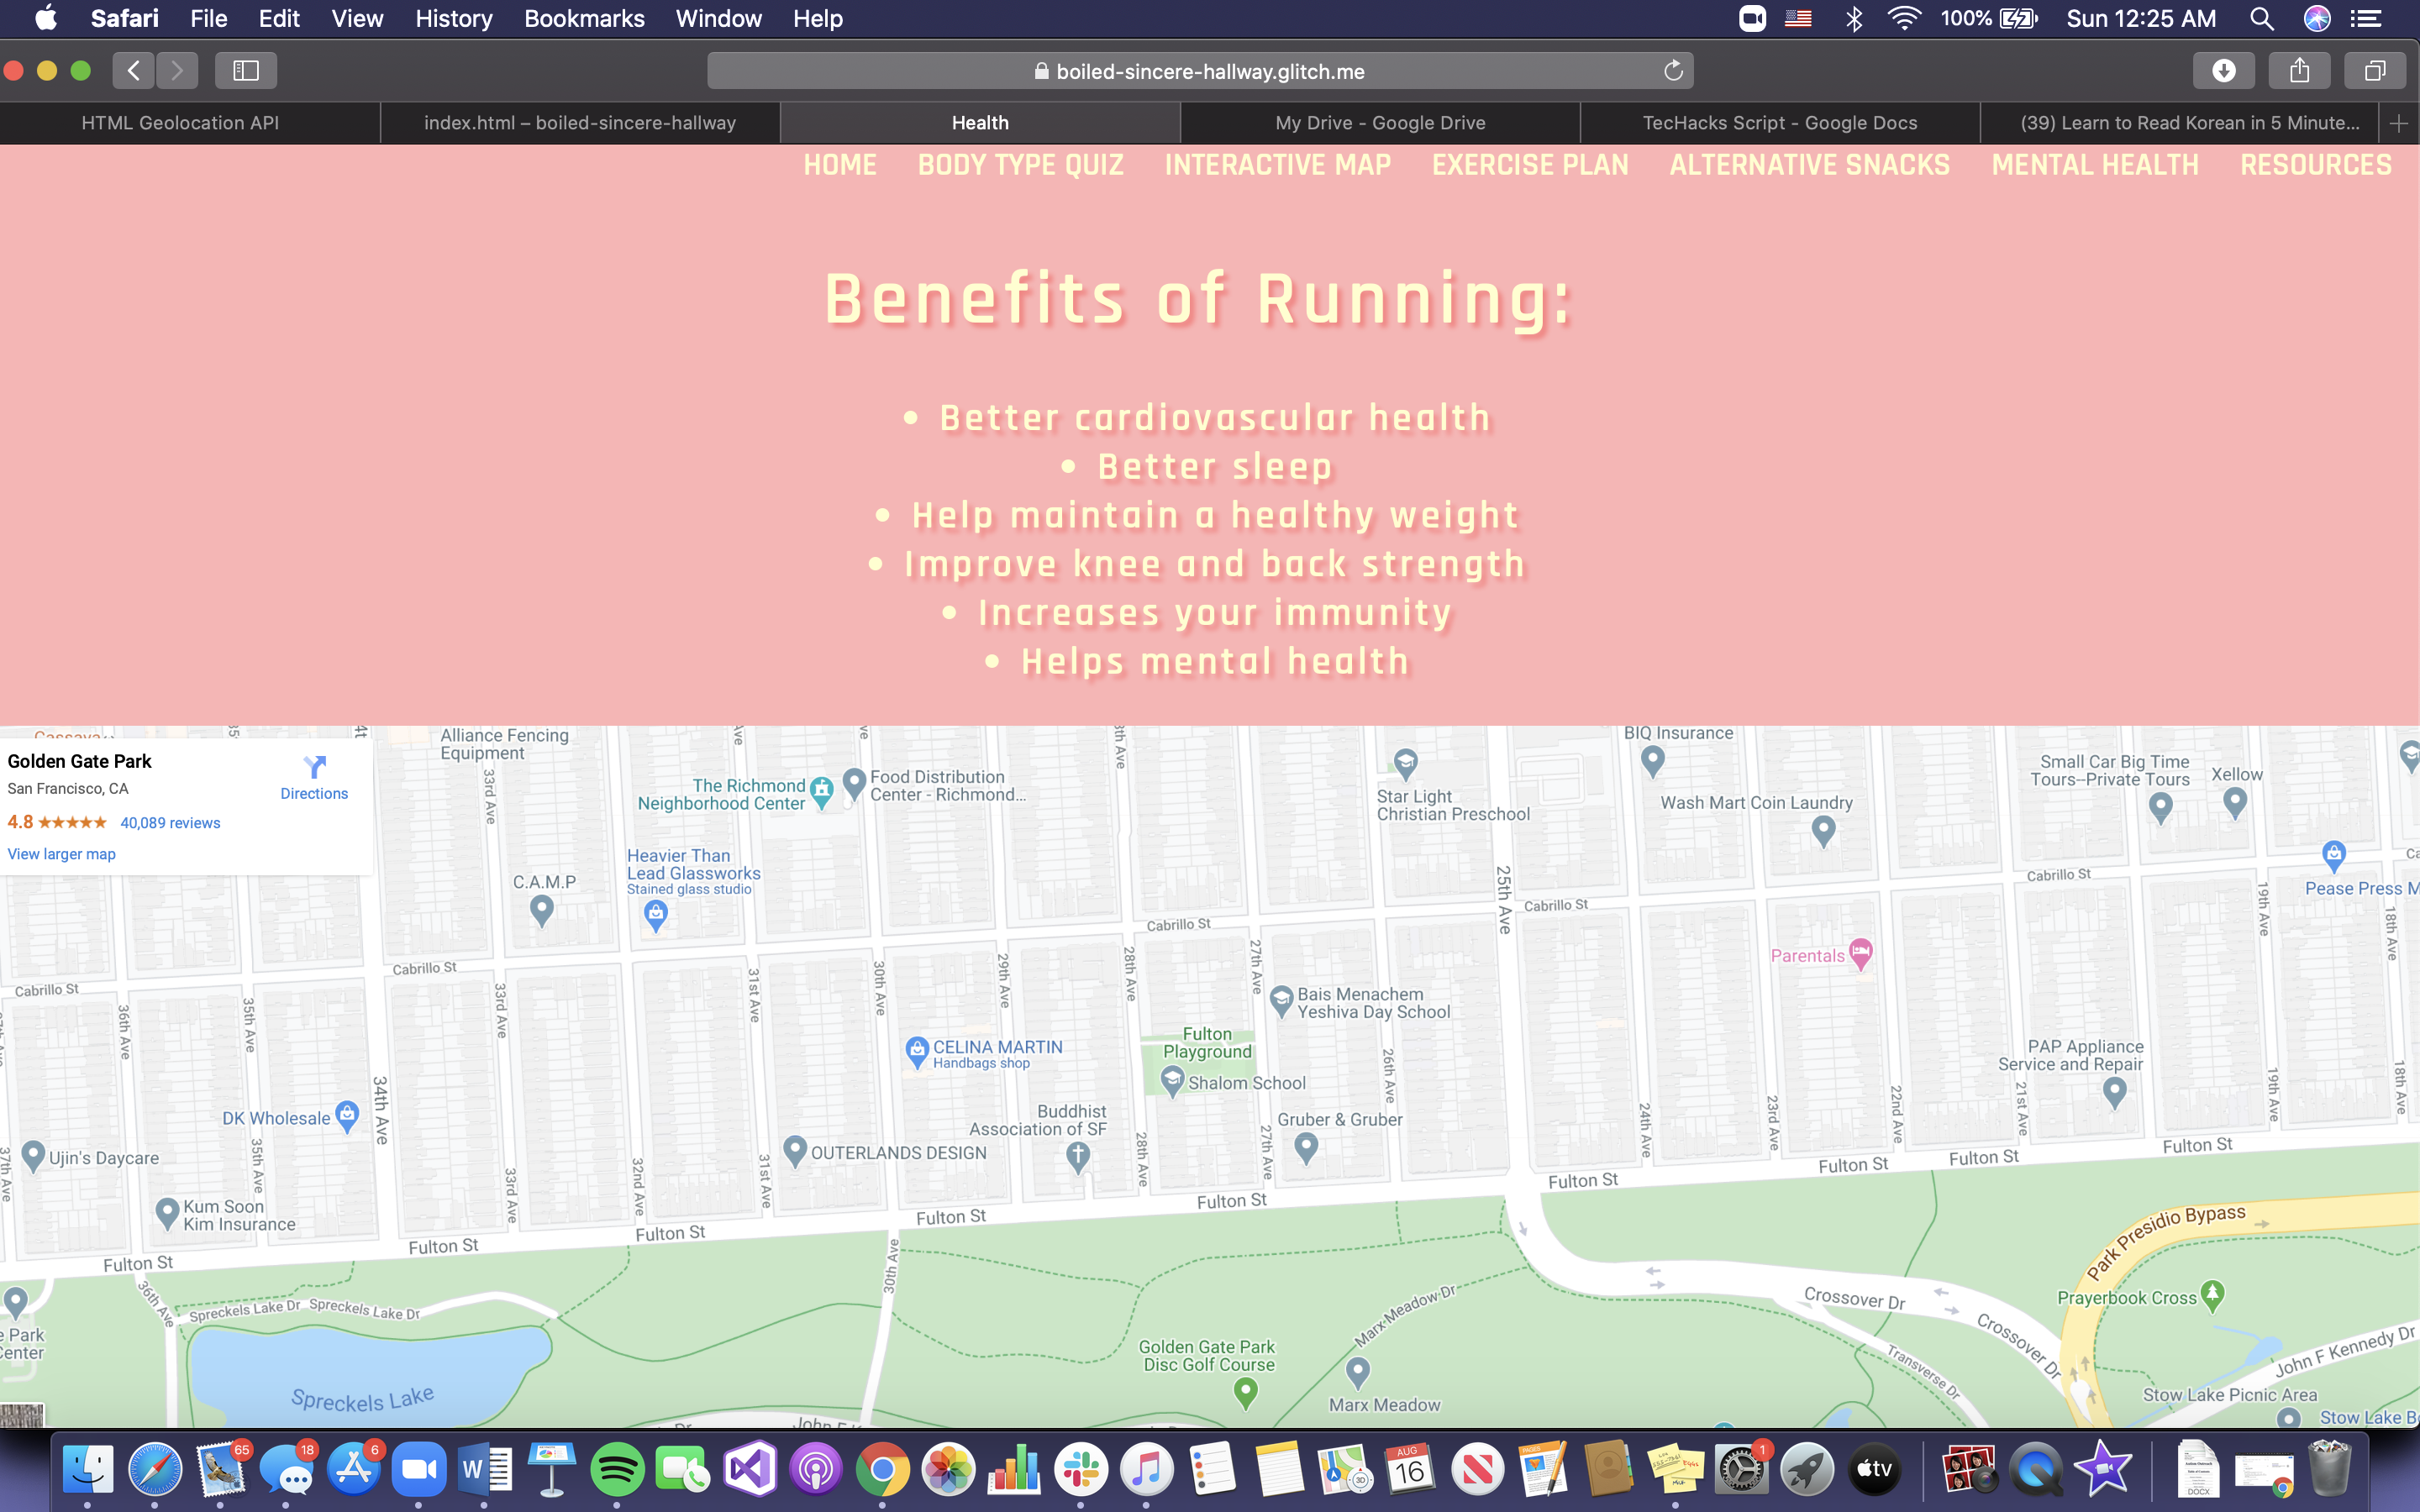
Task: Click the Share button in the Safari toolbar
Action: (x=2299, y=71)
